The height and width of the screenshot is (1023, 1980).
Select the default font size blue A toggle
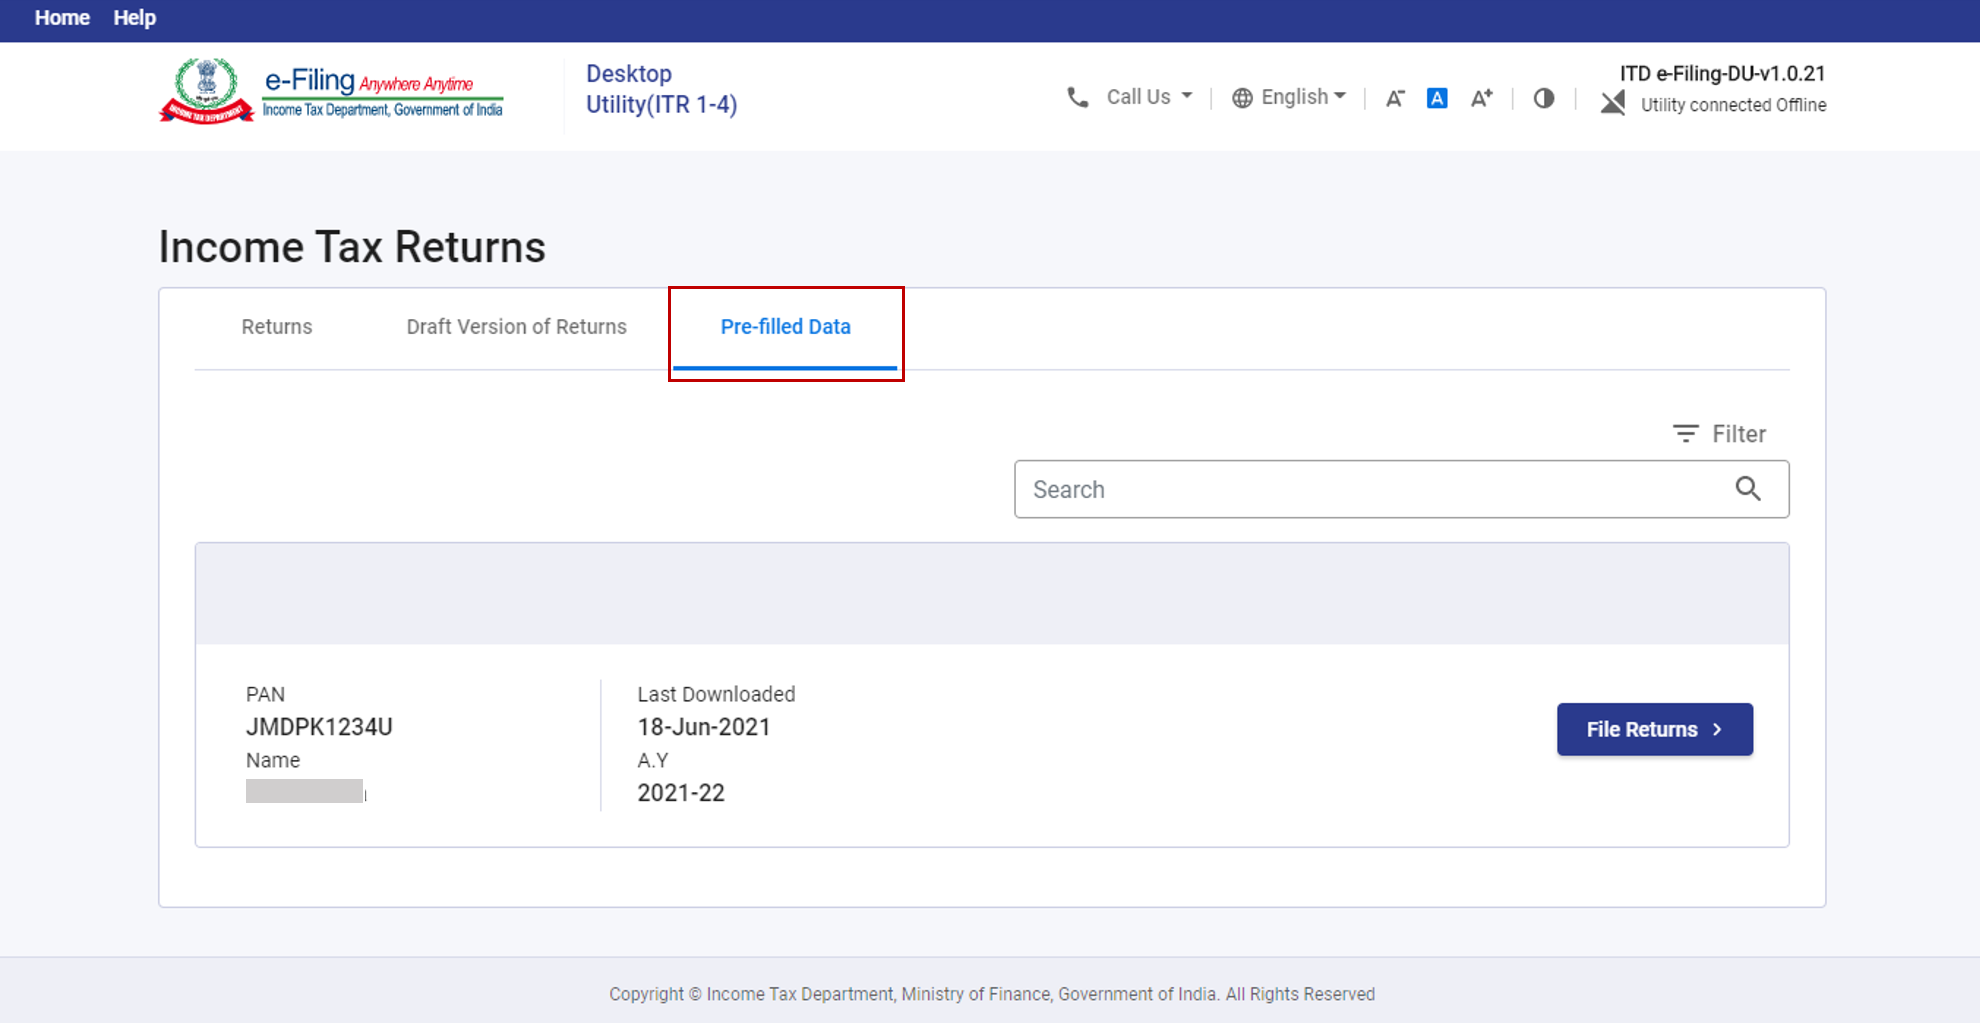1437,97
